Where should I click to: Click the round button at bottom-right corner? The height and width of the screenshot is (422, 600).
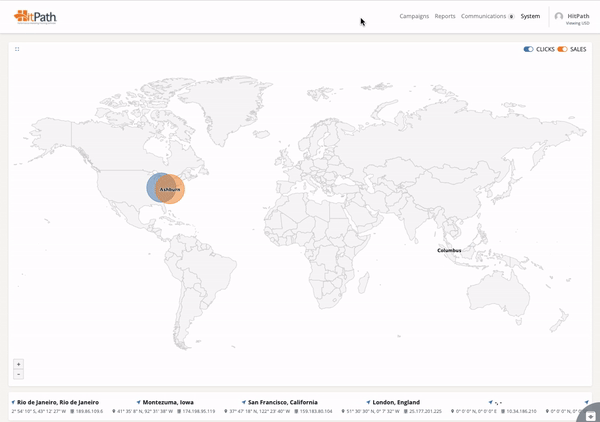click(590, 412)
